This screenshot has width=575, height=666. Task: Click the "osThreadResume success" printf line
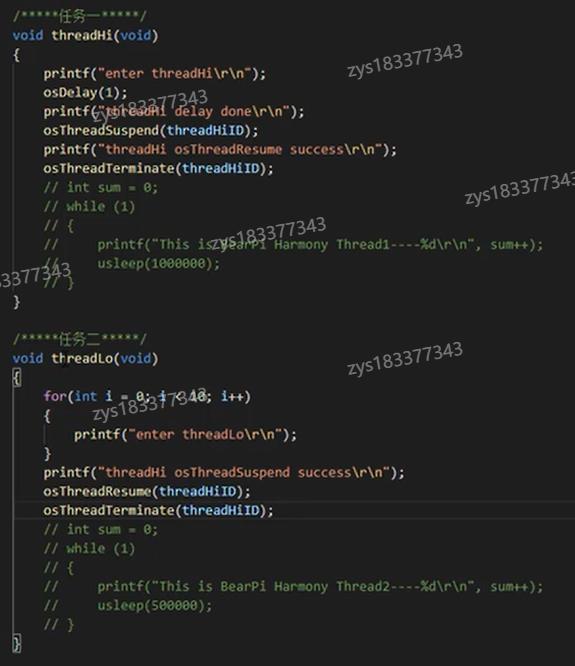tap(220, 150)
